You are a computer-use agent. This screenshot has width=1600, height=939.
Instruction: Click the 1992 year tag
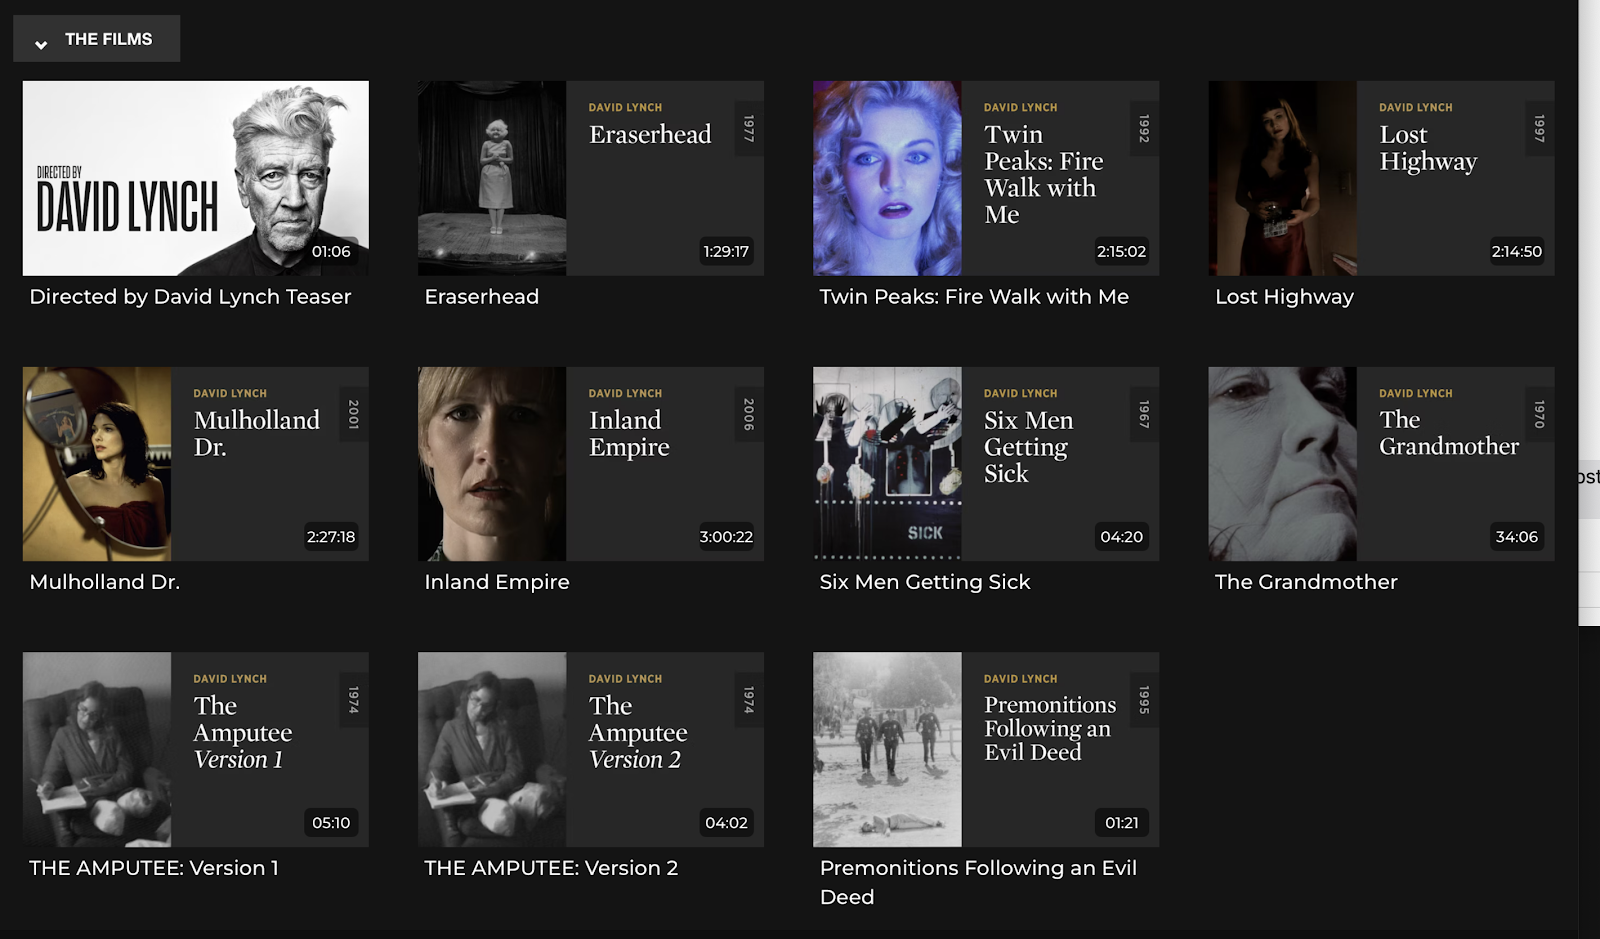pyautogui.click(x=1144, y=128)
